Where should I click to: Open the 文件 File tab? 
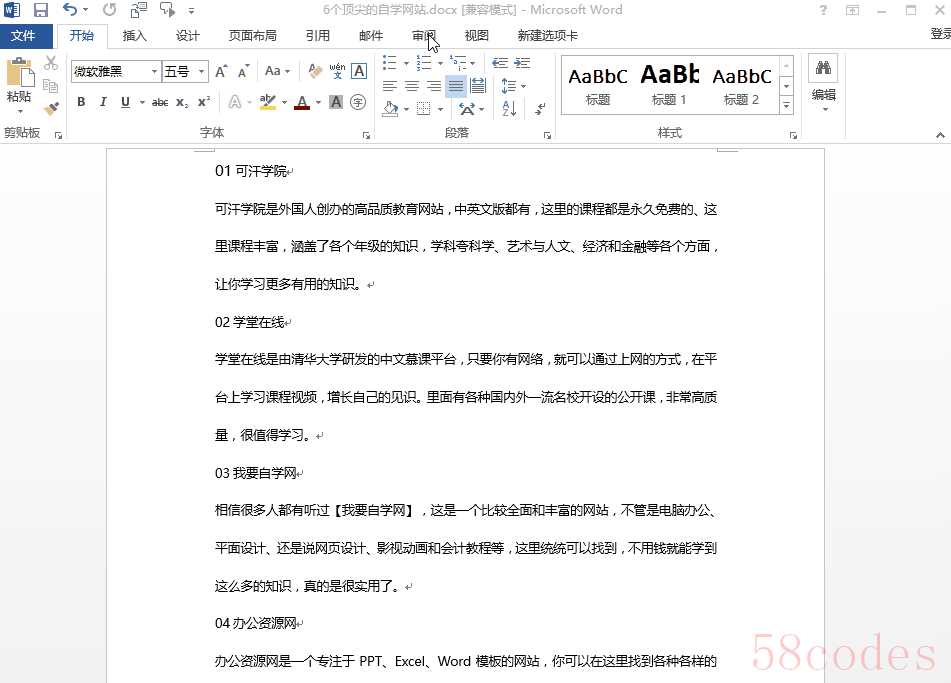pos(23,35)
